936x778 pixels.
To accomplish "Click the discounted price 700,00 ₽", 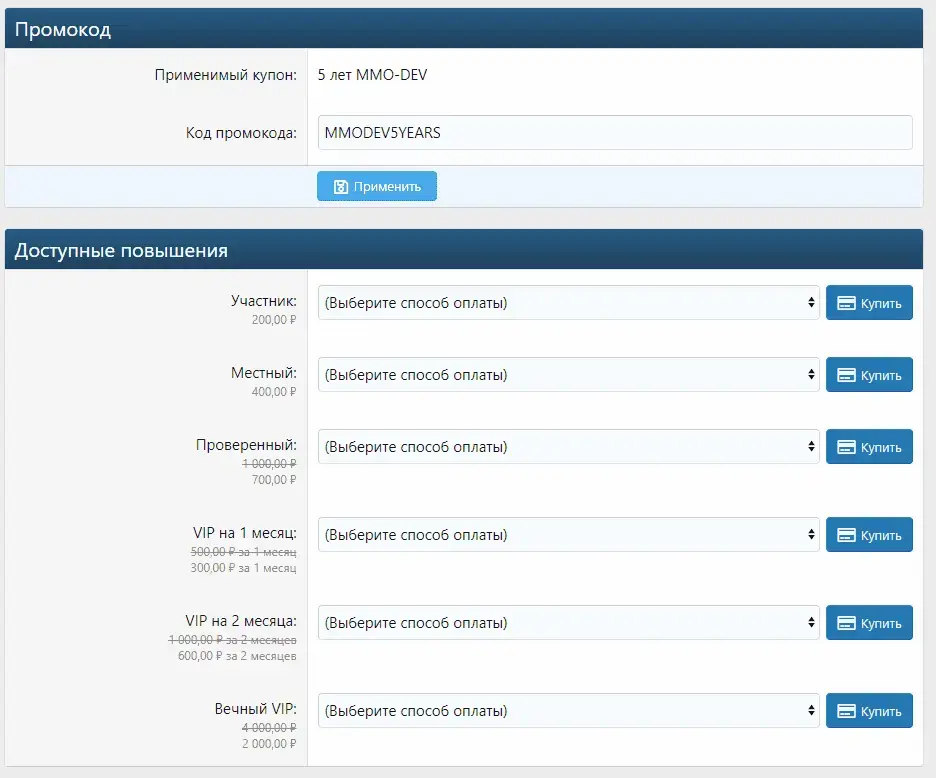I will coord(274,479).
